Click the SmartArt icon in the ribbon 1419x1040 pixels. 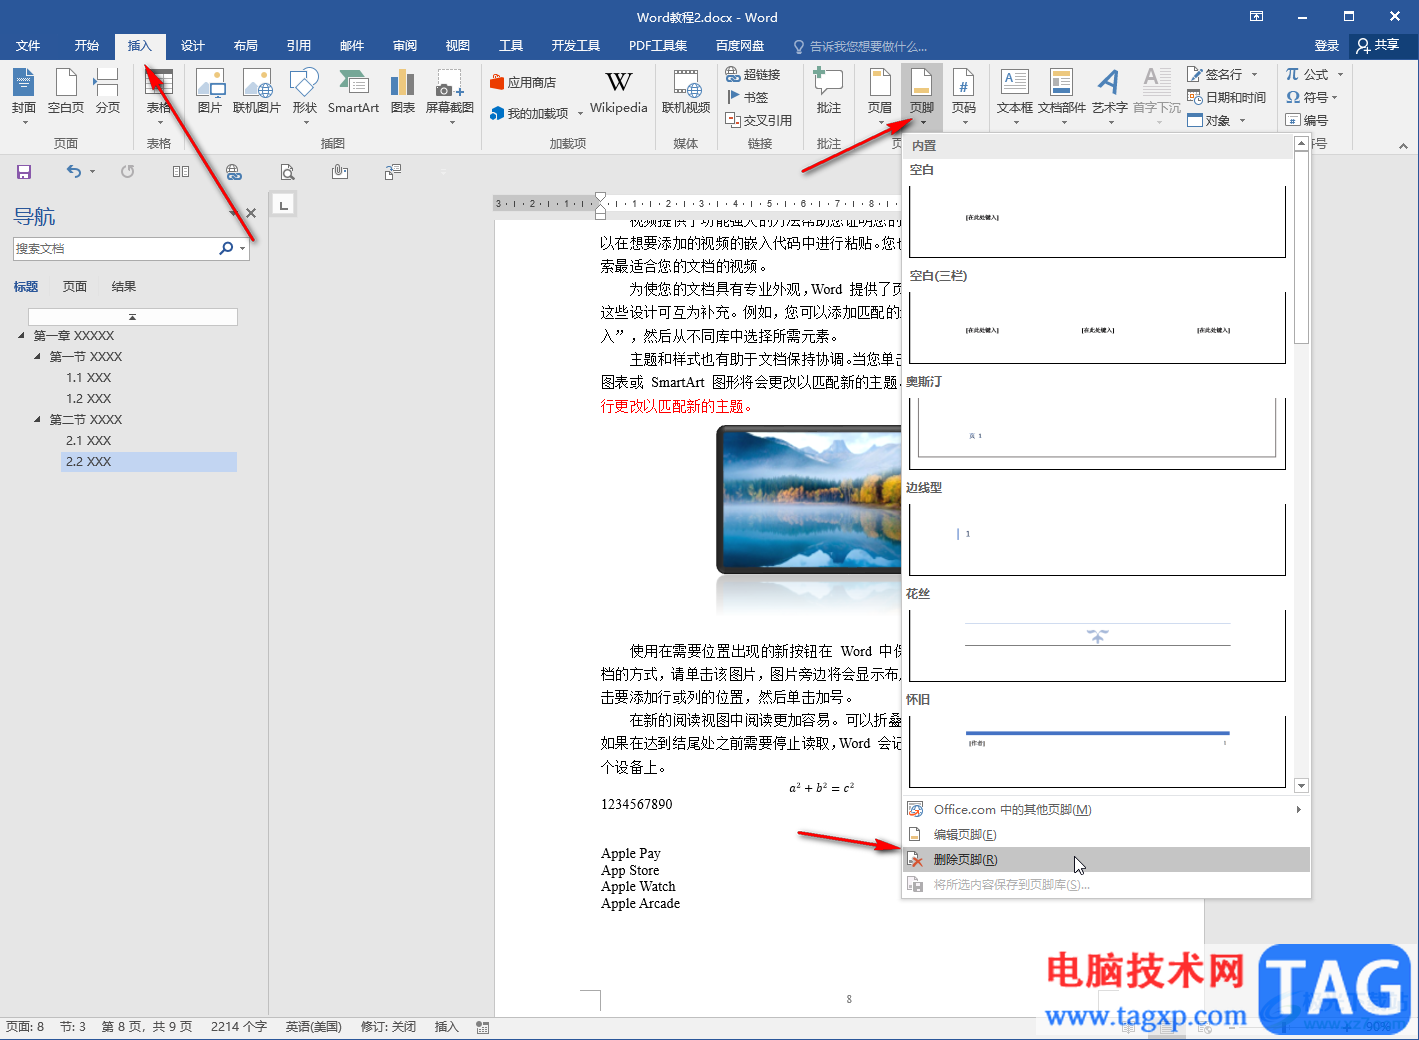pos(353,91)
